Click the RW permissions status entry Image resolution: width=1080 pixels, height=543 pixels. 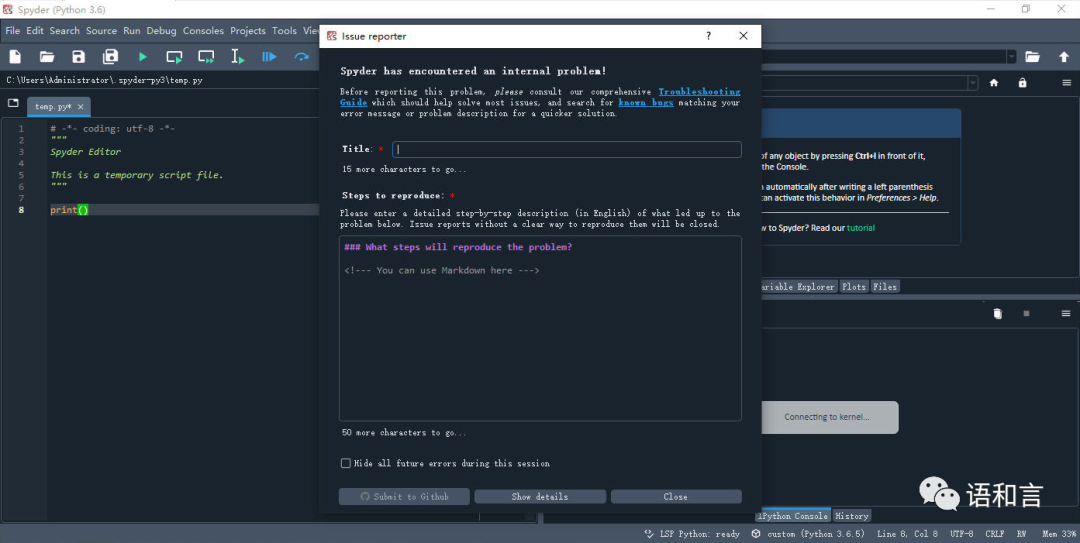tap(1021, 534)
